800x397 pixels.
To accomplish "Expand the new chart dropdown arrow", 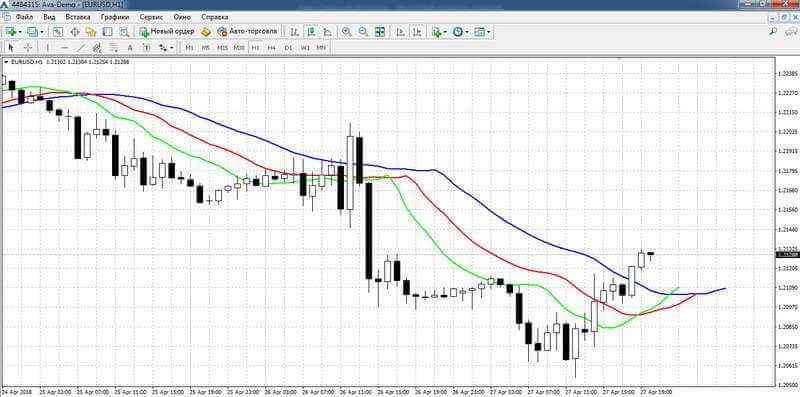I will (20, 32).
